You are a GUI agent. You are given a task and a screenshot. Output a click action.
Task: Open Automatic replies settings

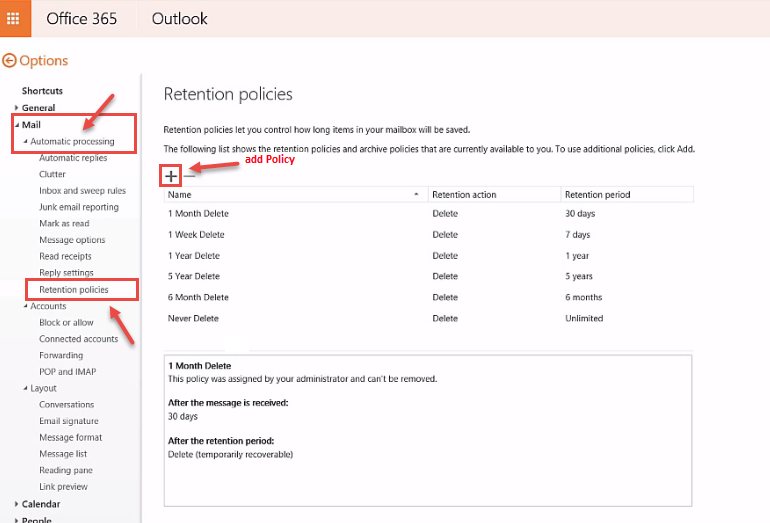coord(73,158)
